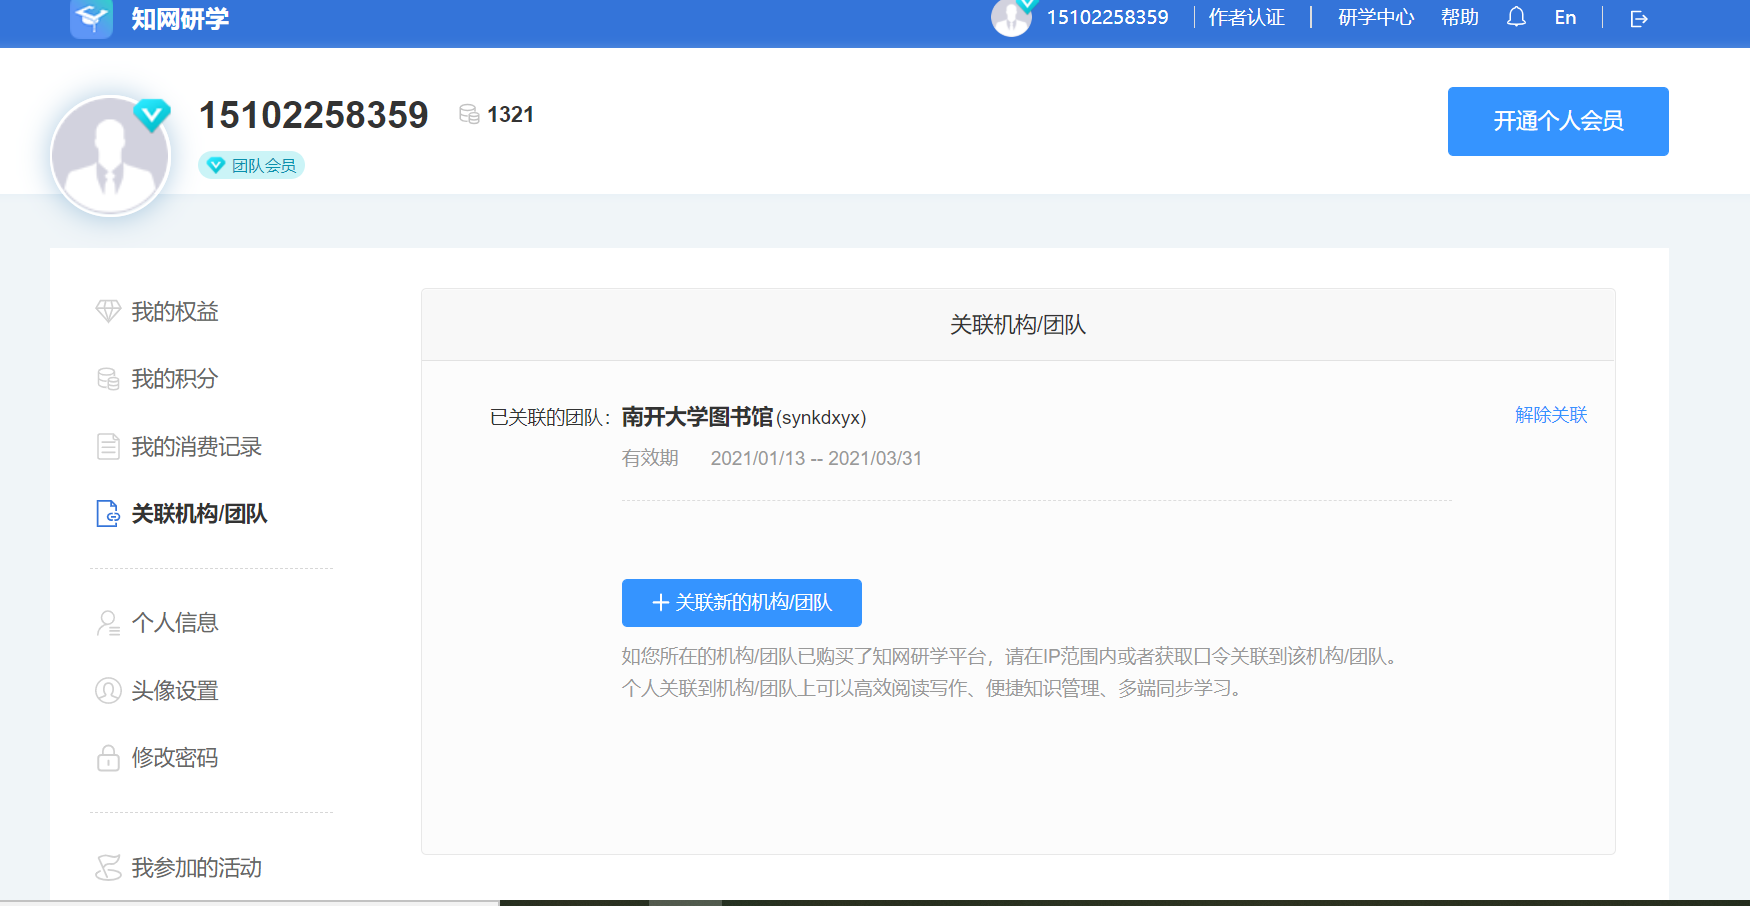Click the notification bell icon

[x=1516, y=17]
